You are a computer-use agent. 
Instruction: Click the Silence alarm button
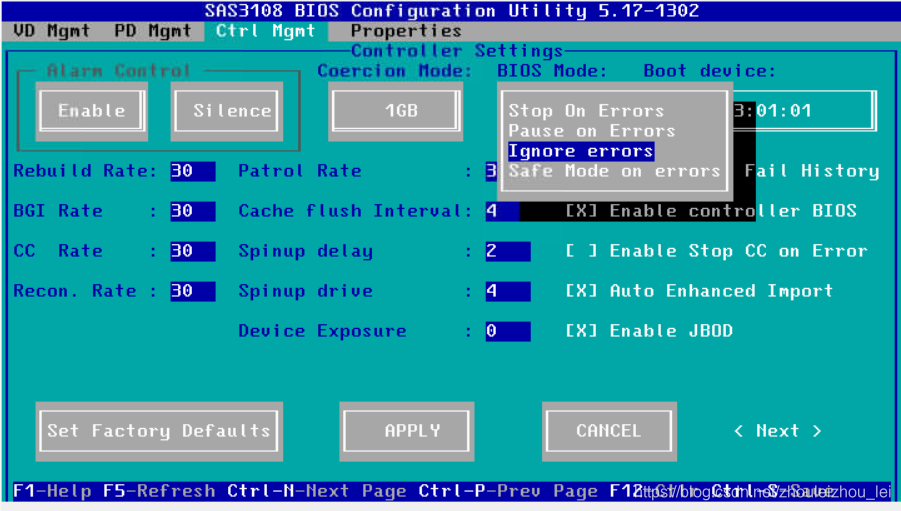click(227, 110)
